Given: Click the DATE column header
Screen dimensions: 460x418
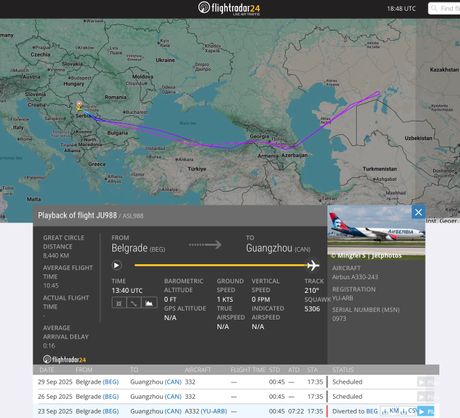Looking at the screenshot, I should tap(47, 370).
